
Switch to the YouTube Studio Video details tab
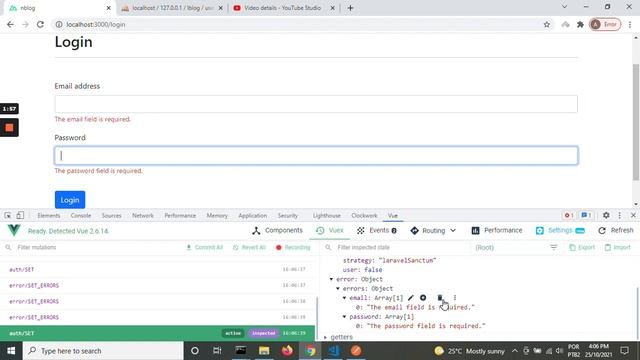(282, 8)
